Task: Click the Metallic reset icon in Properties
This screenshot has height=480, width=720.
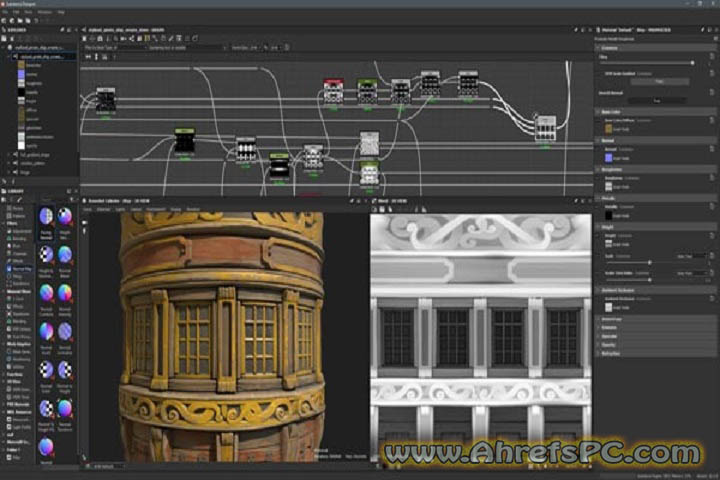Action: coord(712,207)
